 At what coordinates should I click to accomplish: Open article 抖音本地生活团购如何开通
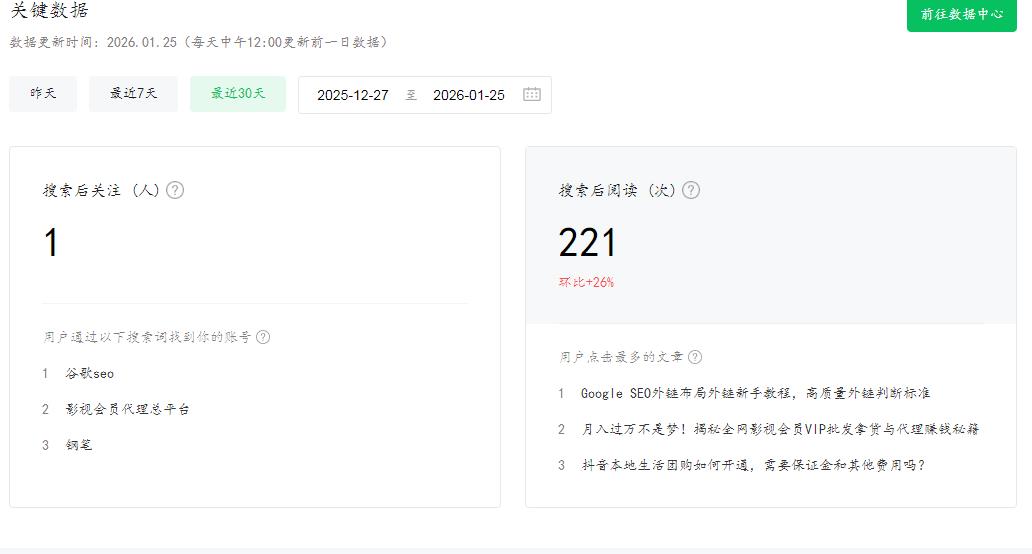point(753,465)
